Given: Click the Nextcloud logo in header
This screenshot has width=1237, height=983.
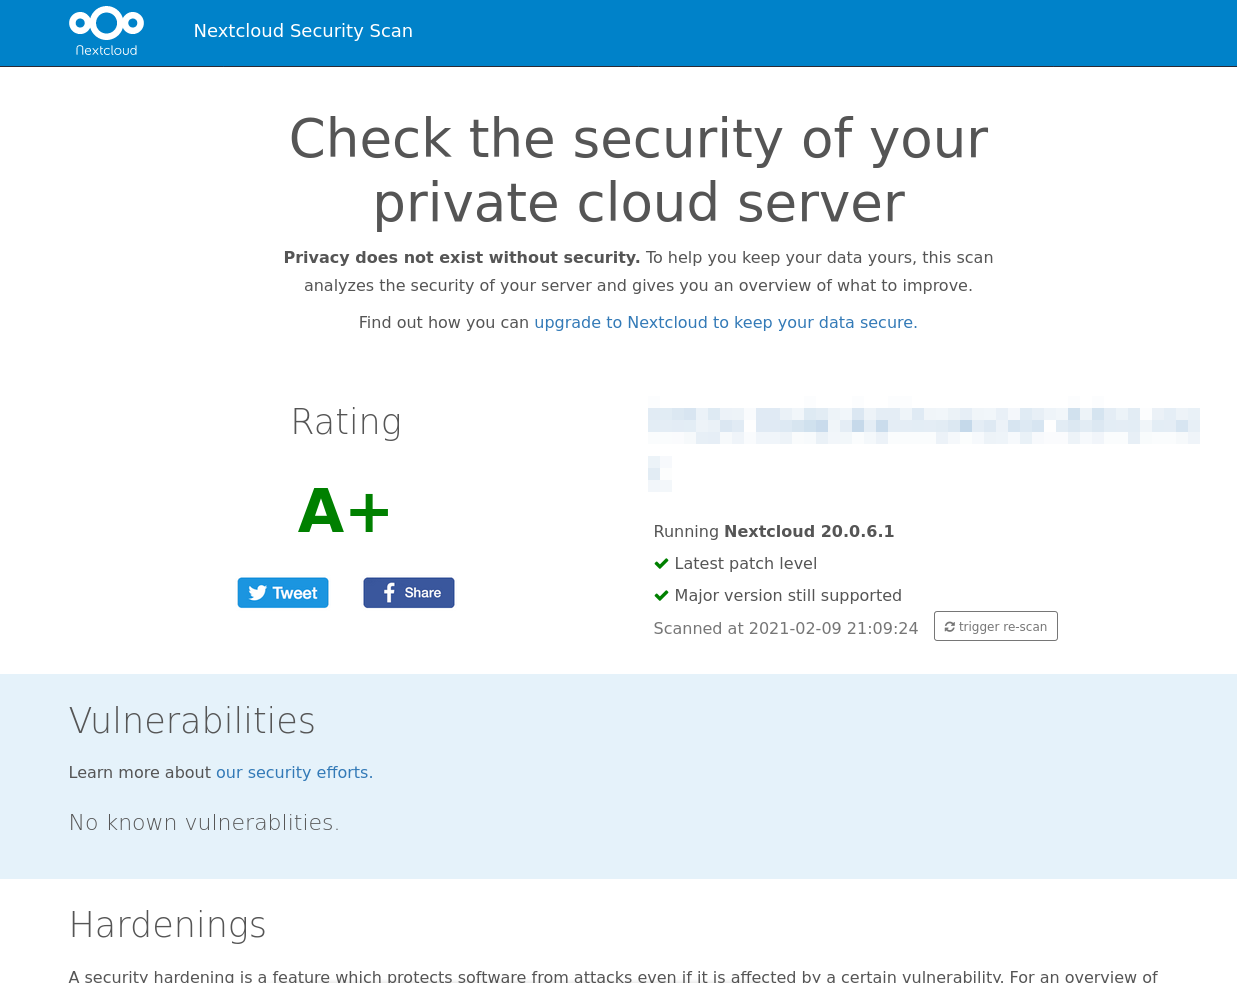Looking at the screenshot, I should coord(106,31).
